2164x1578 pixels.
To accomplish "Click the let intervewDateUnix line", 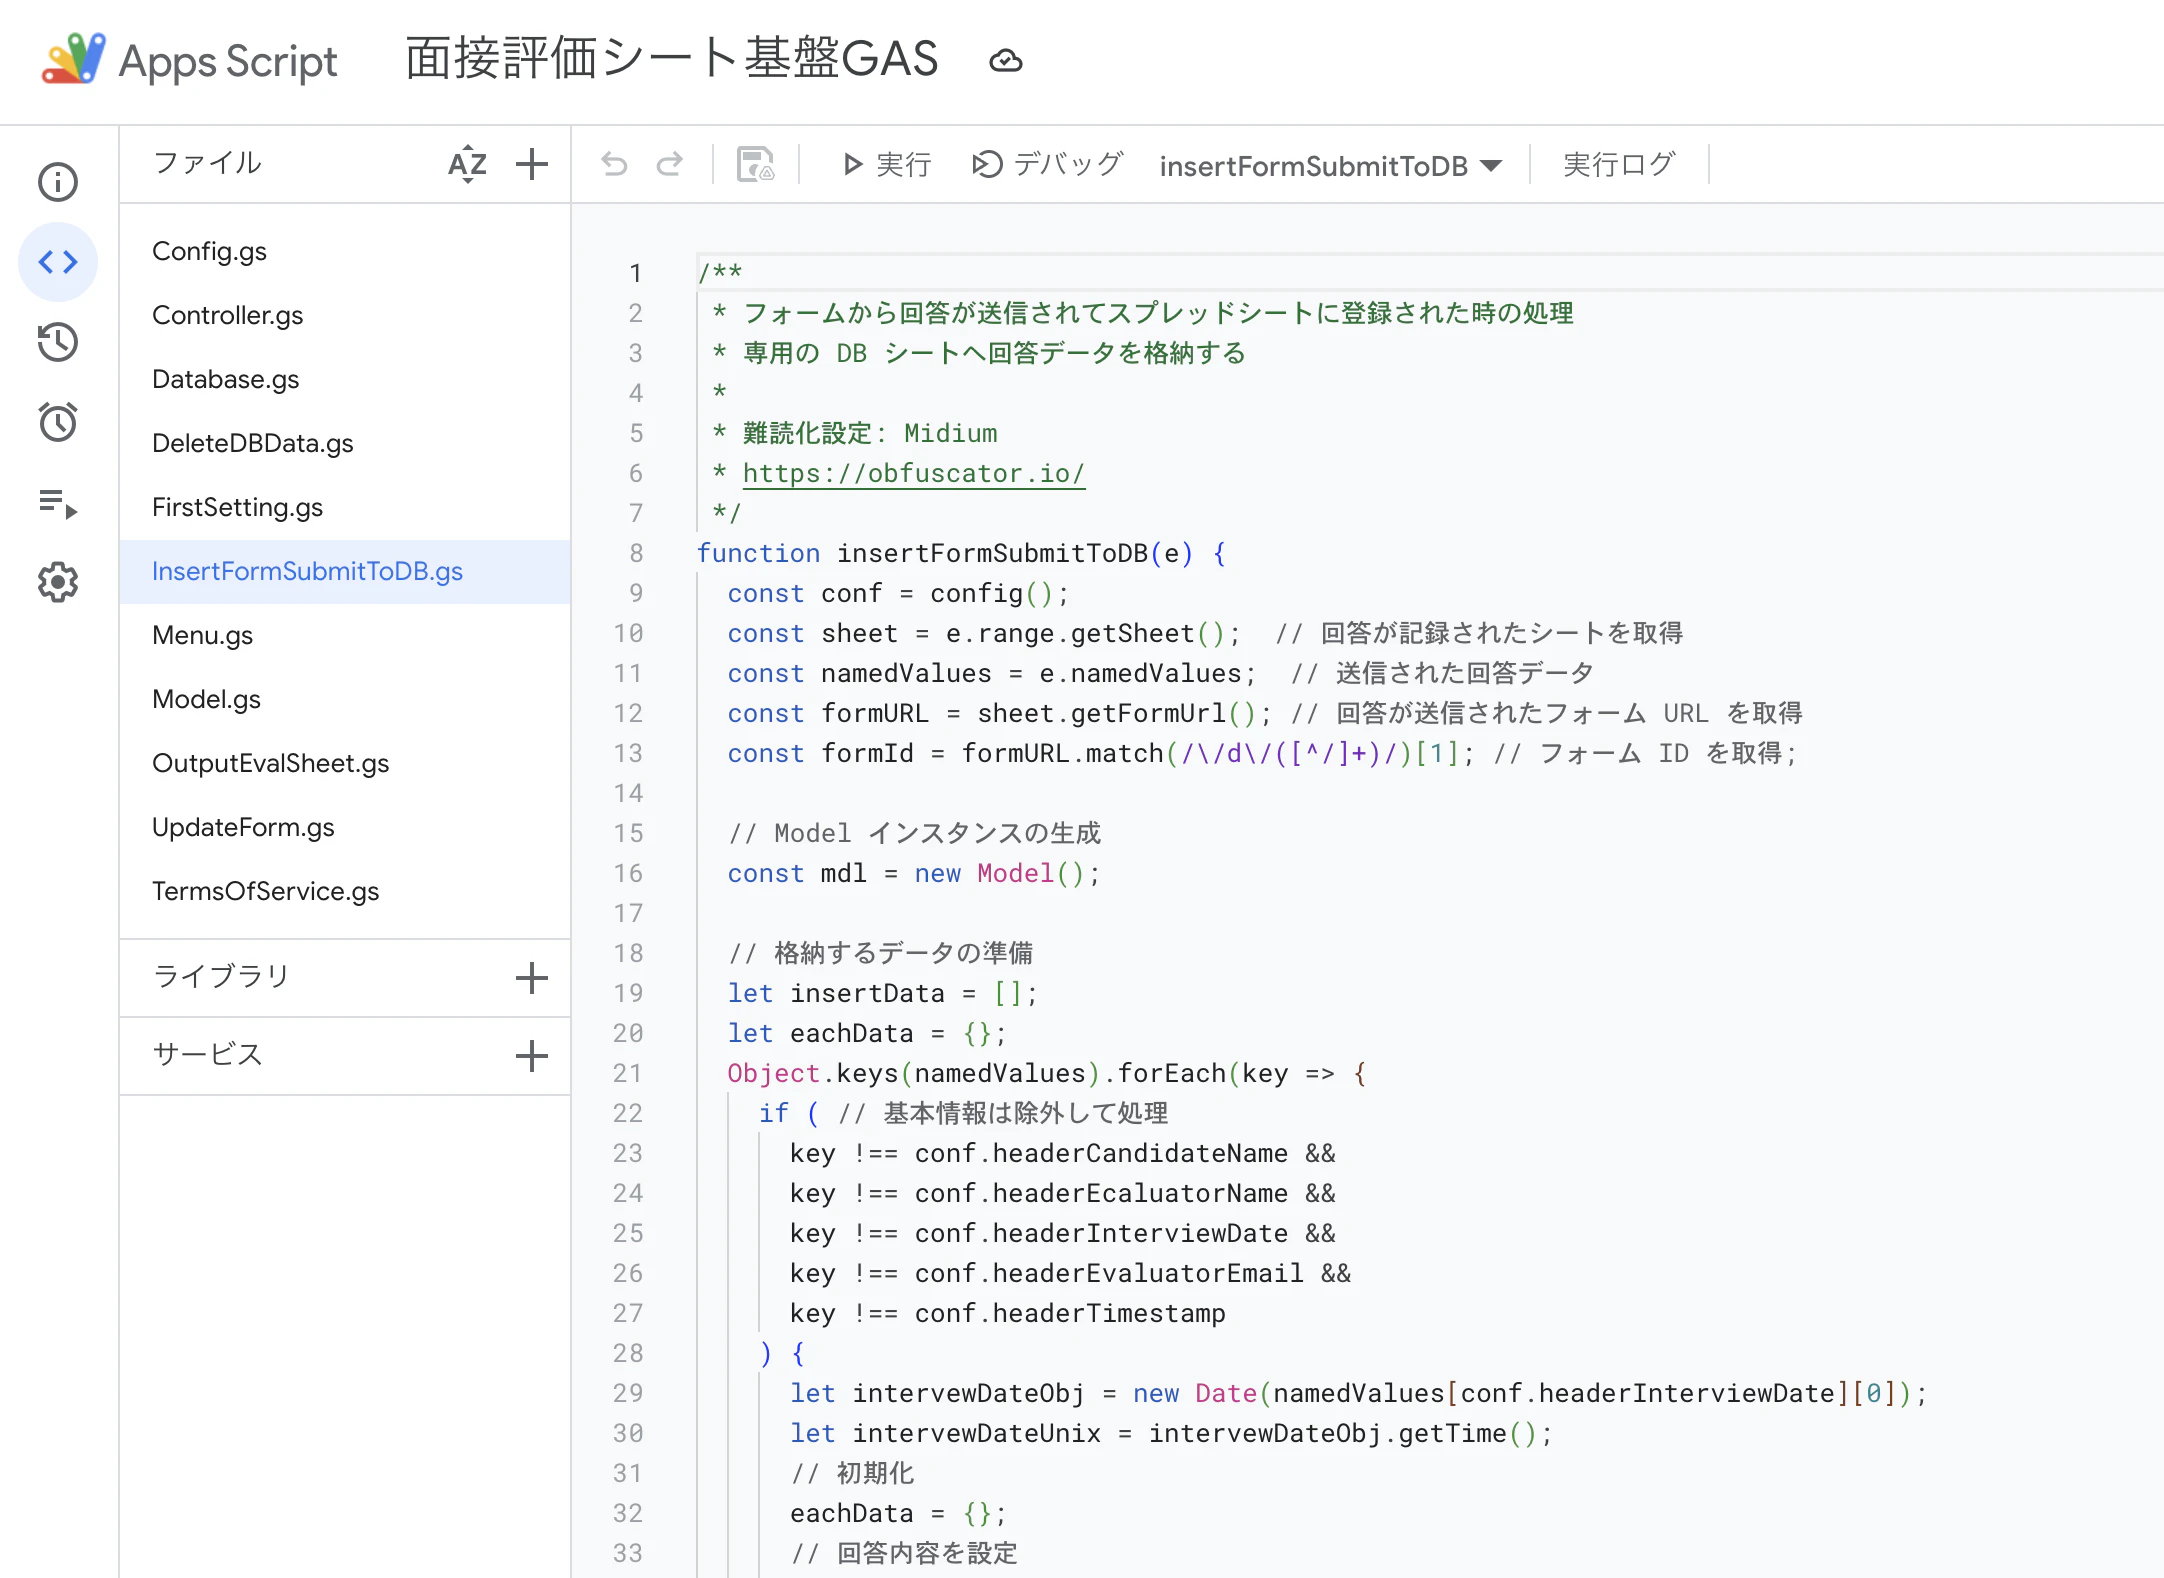I will (1171, 1433).
